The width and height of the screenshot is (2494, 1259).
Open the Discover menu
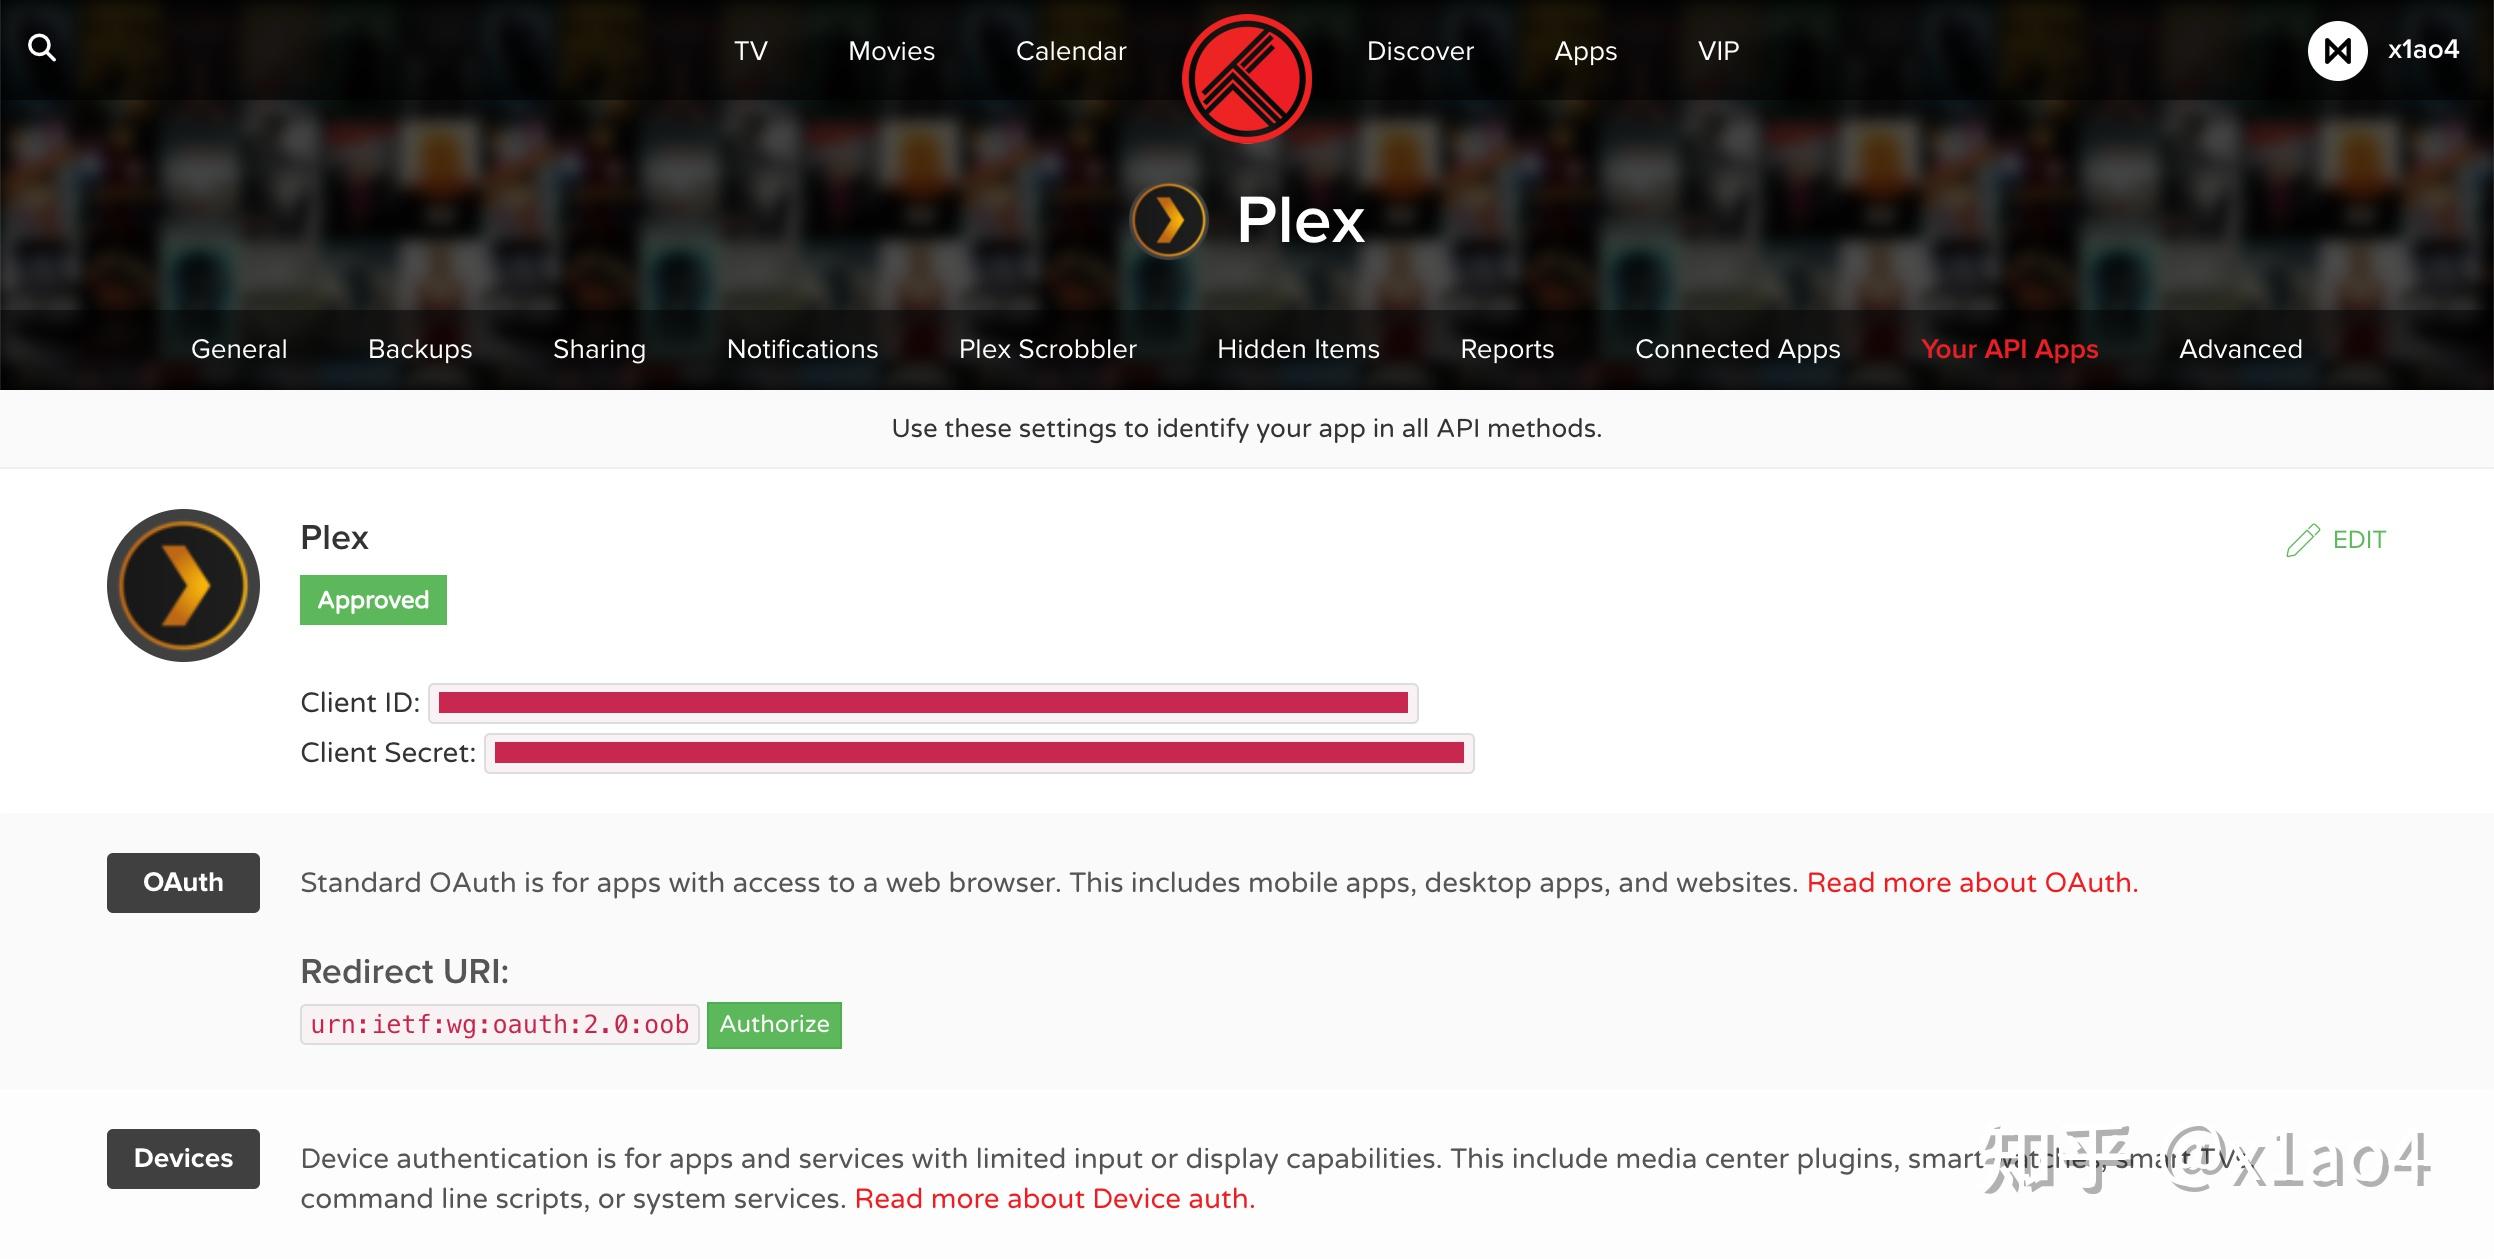(x=1420, y=50)
